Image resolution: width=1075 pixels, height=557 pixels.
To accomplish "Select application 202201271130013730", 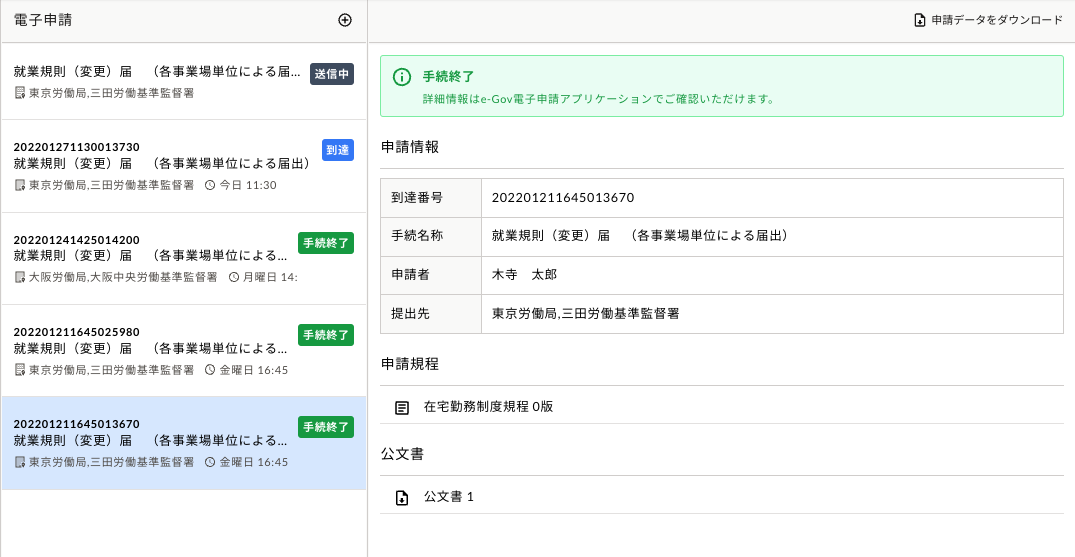I will [160, 165].
